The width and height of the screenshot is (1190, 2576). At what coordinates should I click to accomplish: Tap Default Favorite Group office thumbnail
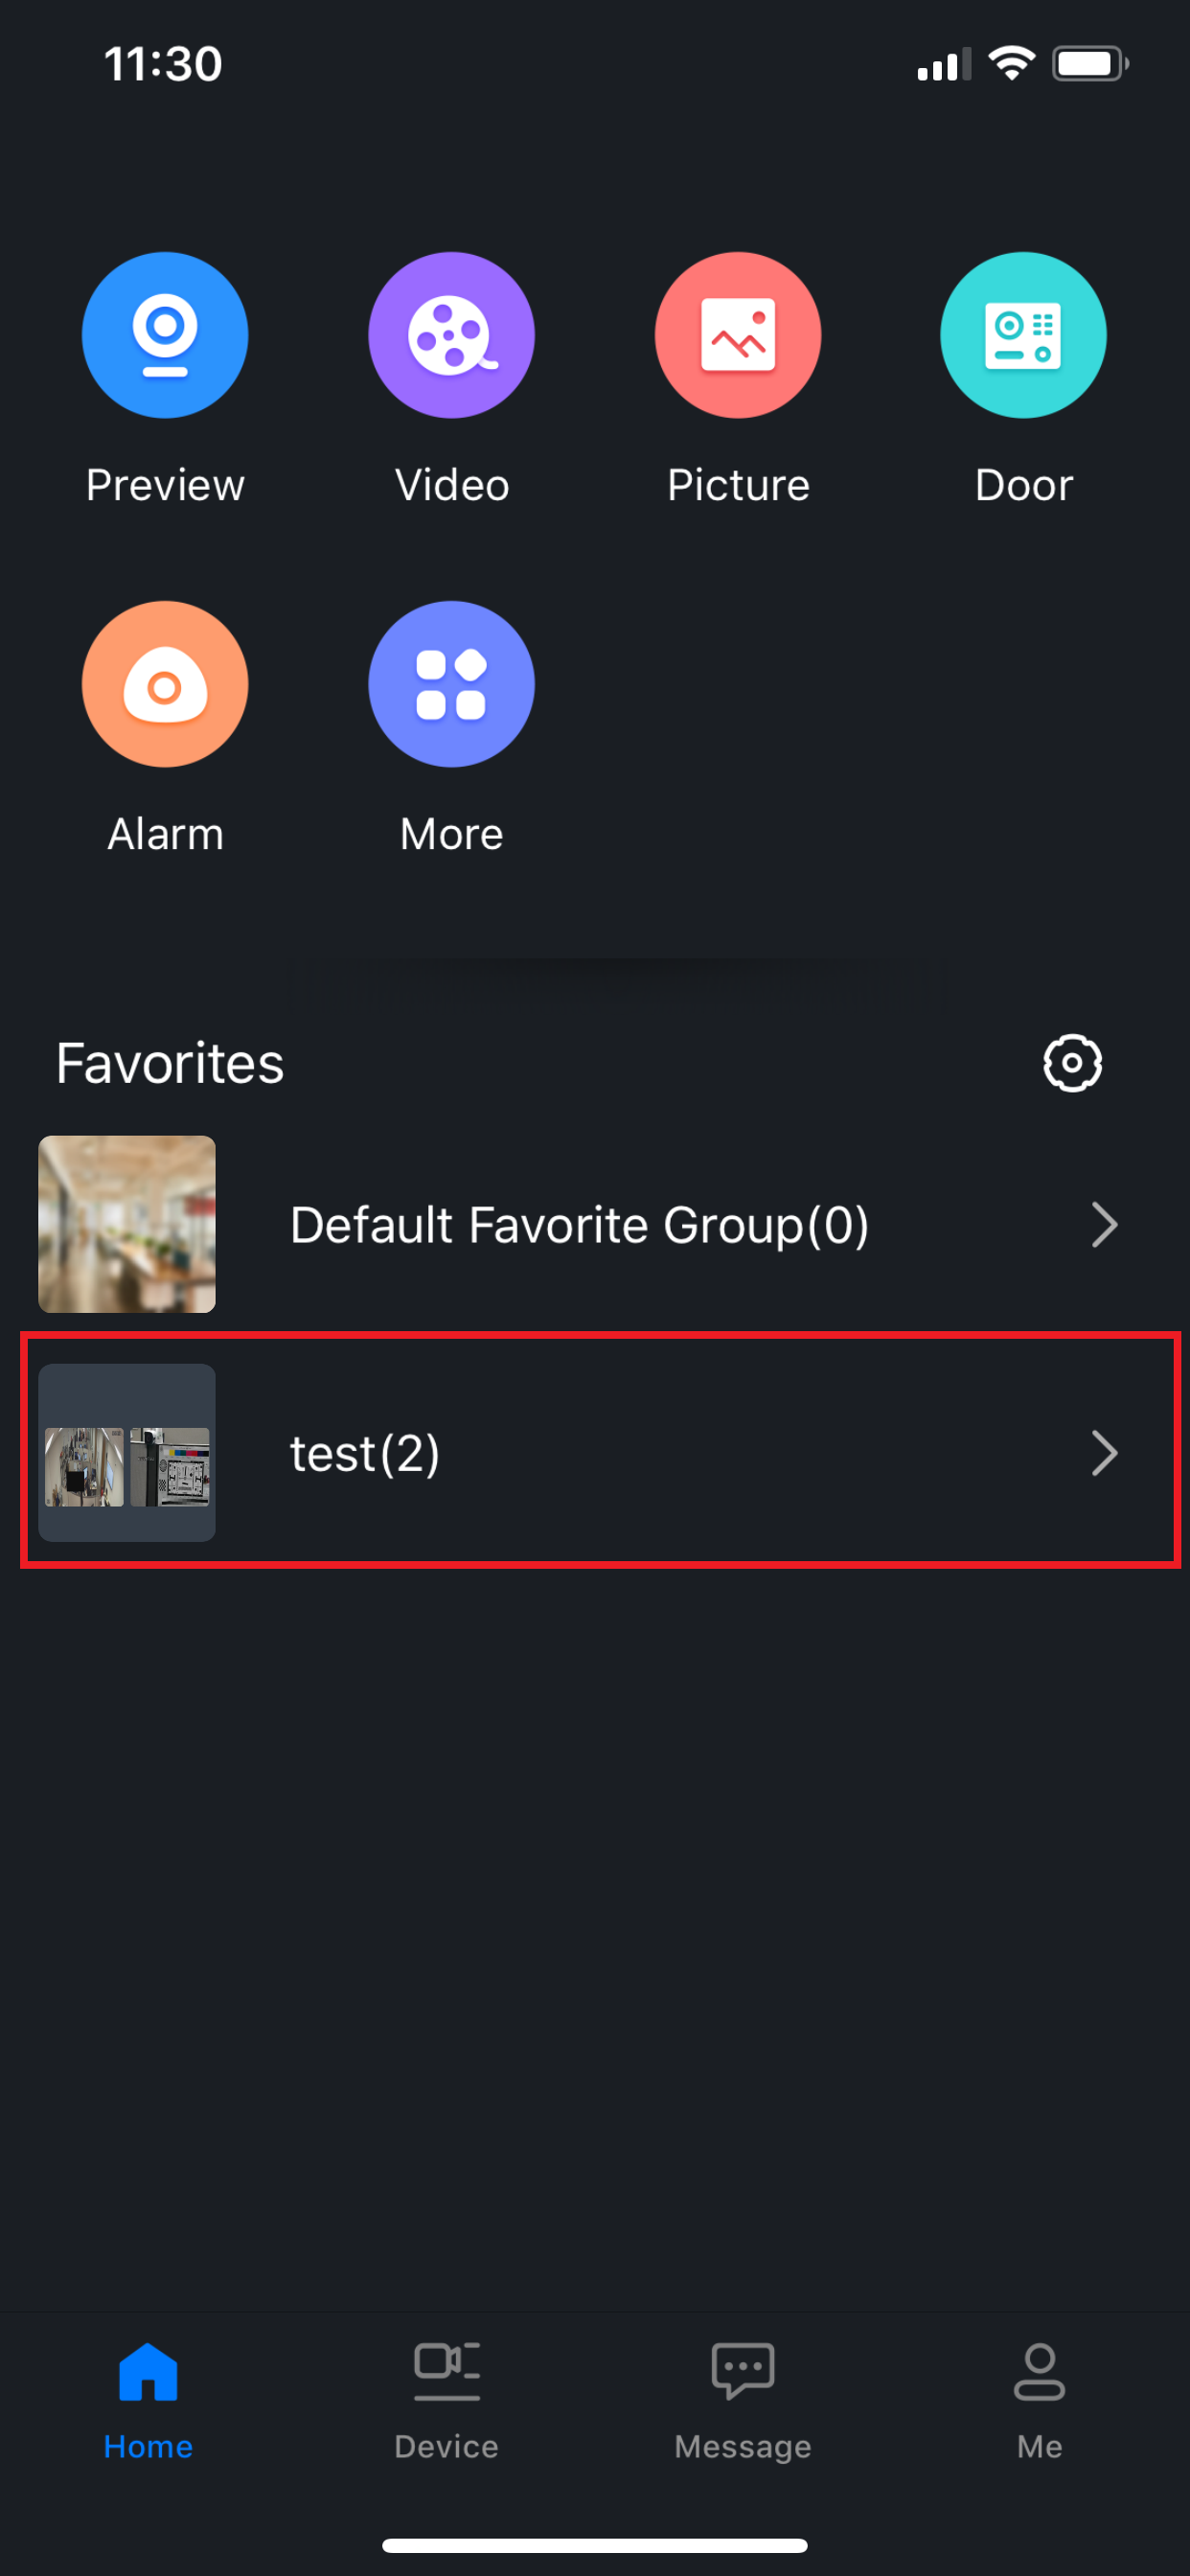(127, 1224)
